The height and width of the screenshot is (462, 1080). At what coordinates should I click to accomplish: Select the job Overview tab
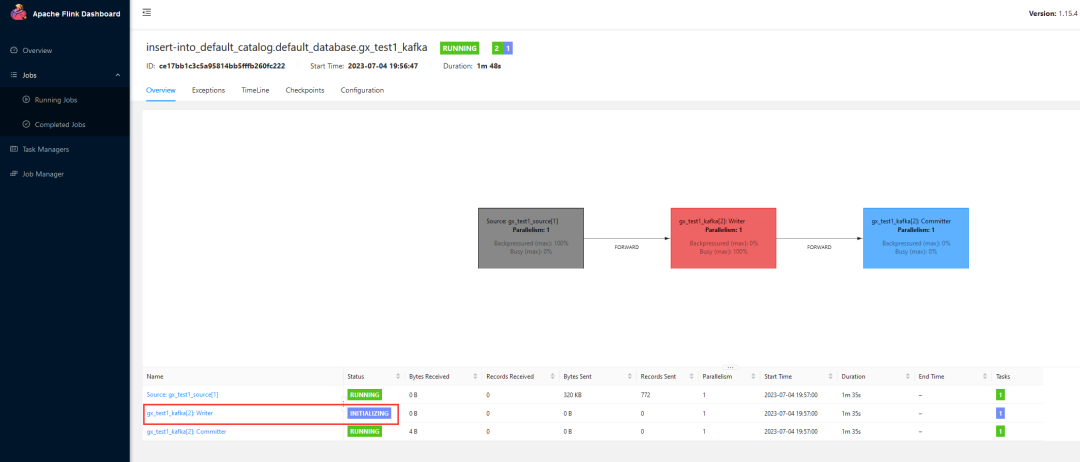pyautogui.click(x=161, y=90)
